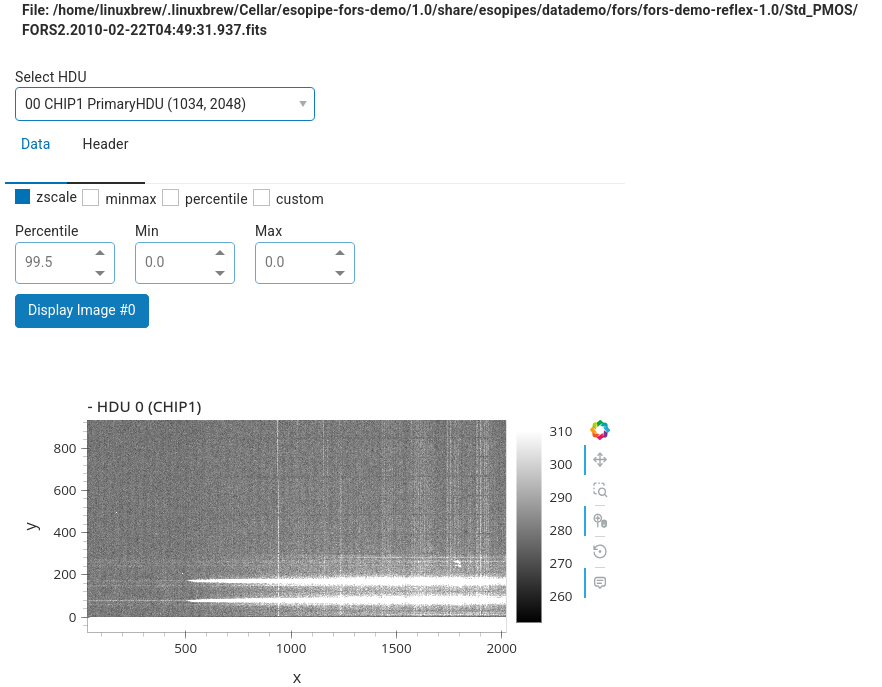The height and width of the screenshot is (687, 882).
Task: Click the grayscale colorbar
Action: pyautogui.click(x=529, y=527)
